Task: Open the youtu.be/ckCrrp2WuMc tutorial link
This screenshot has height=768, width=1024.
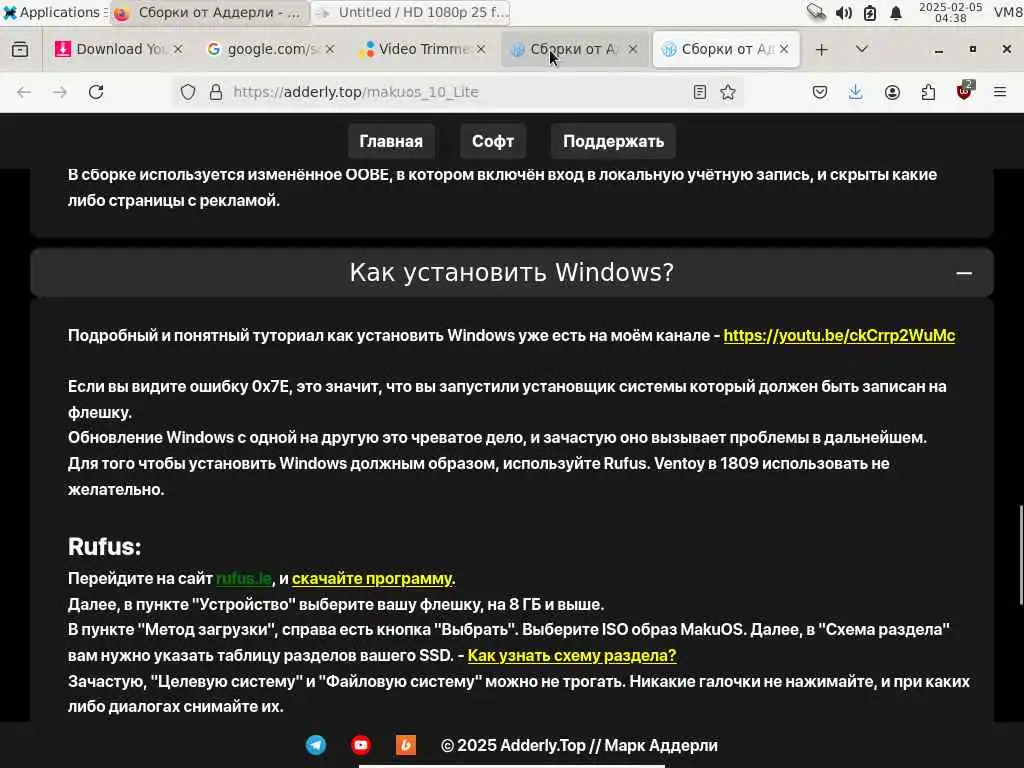Action: [x=839, y=336]
